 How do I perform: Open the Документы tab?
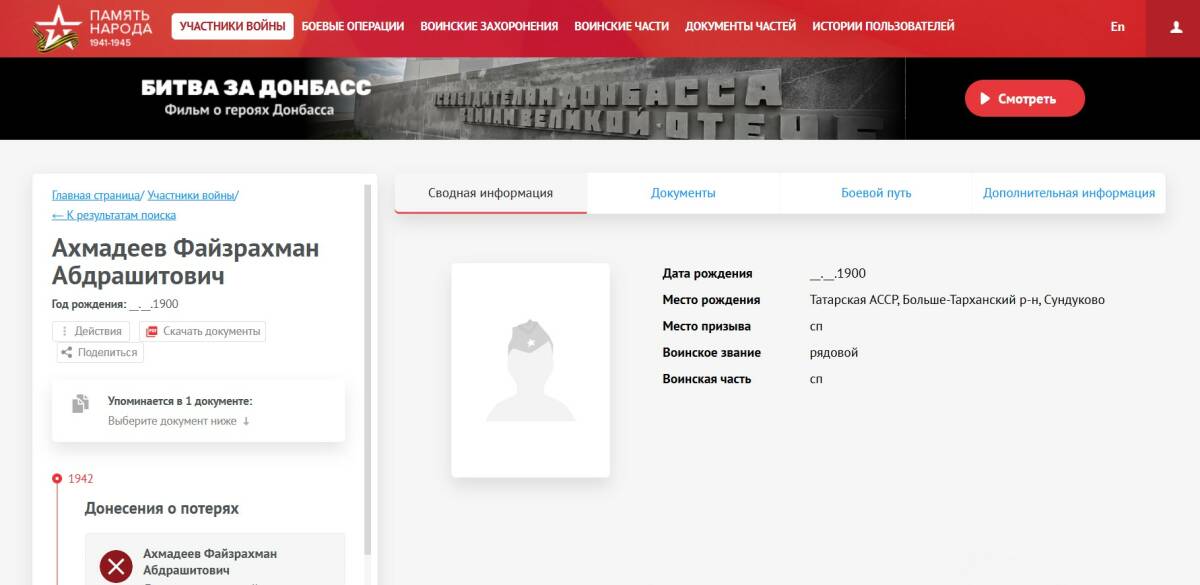click(x=683, y=193)
